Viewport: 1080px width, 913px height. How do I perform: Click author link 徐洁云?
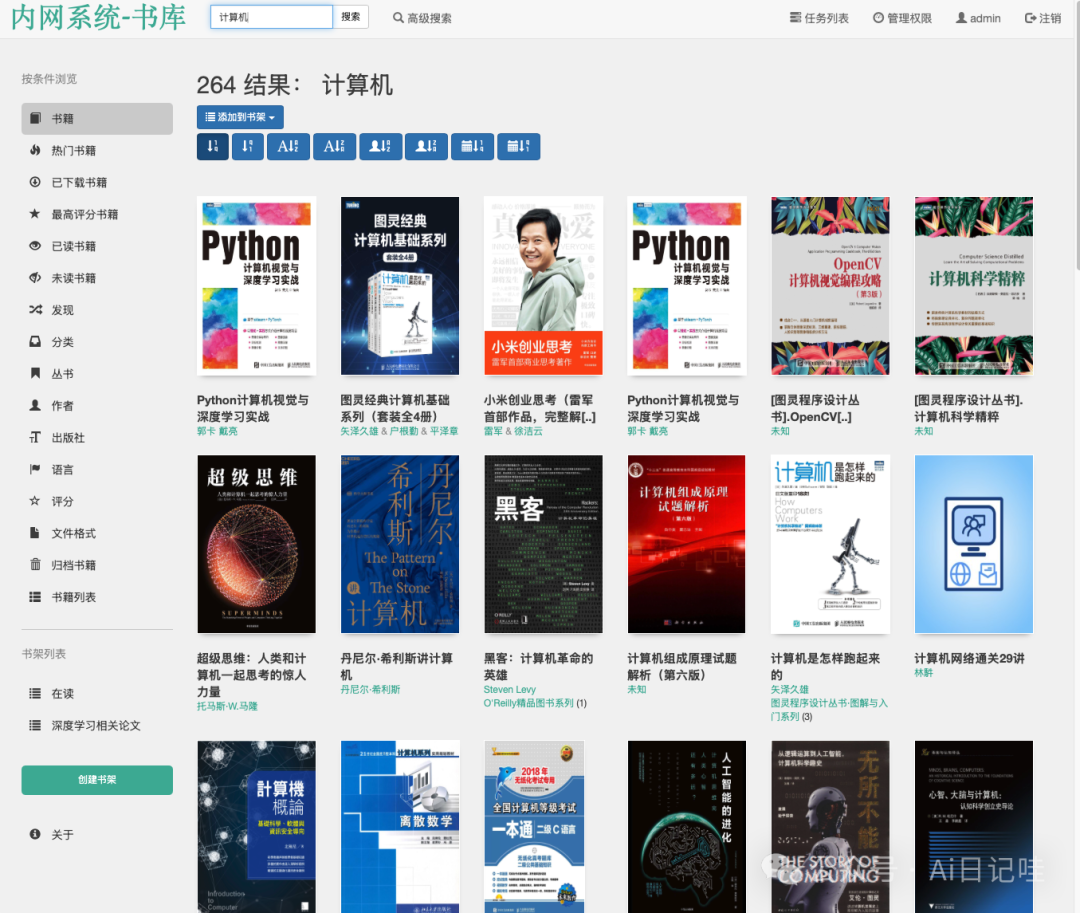(528, 431)
